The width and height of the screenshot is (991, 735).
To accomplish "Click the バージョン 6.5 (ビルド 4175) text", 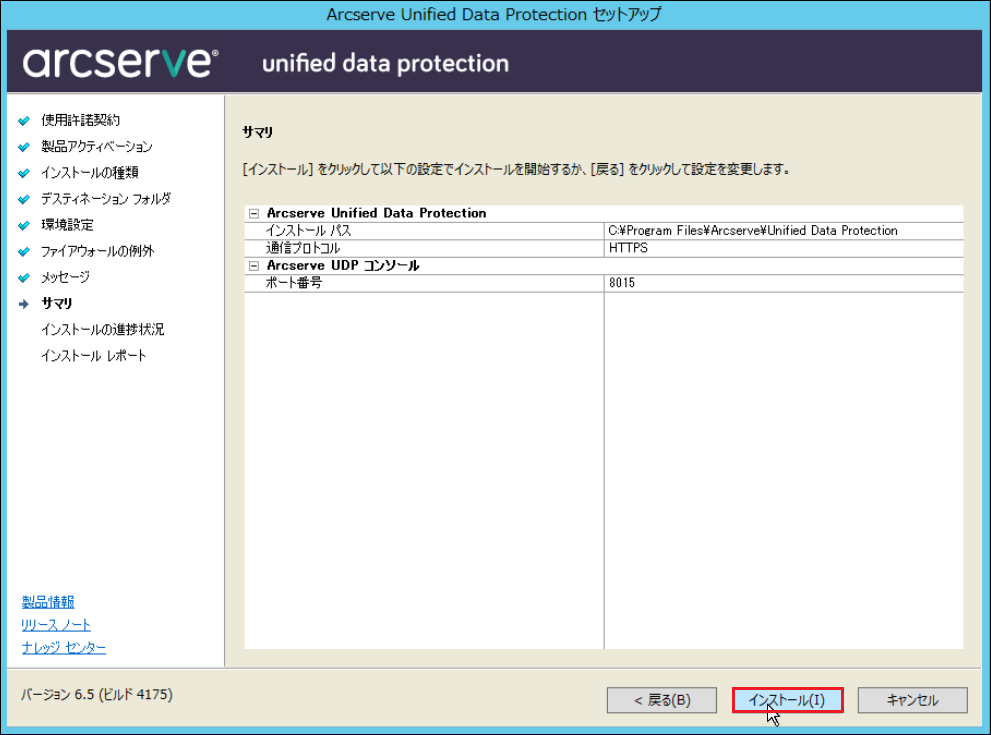I will click(x=97, y=695).
